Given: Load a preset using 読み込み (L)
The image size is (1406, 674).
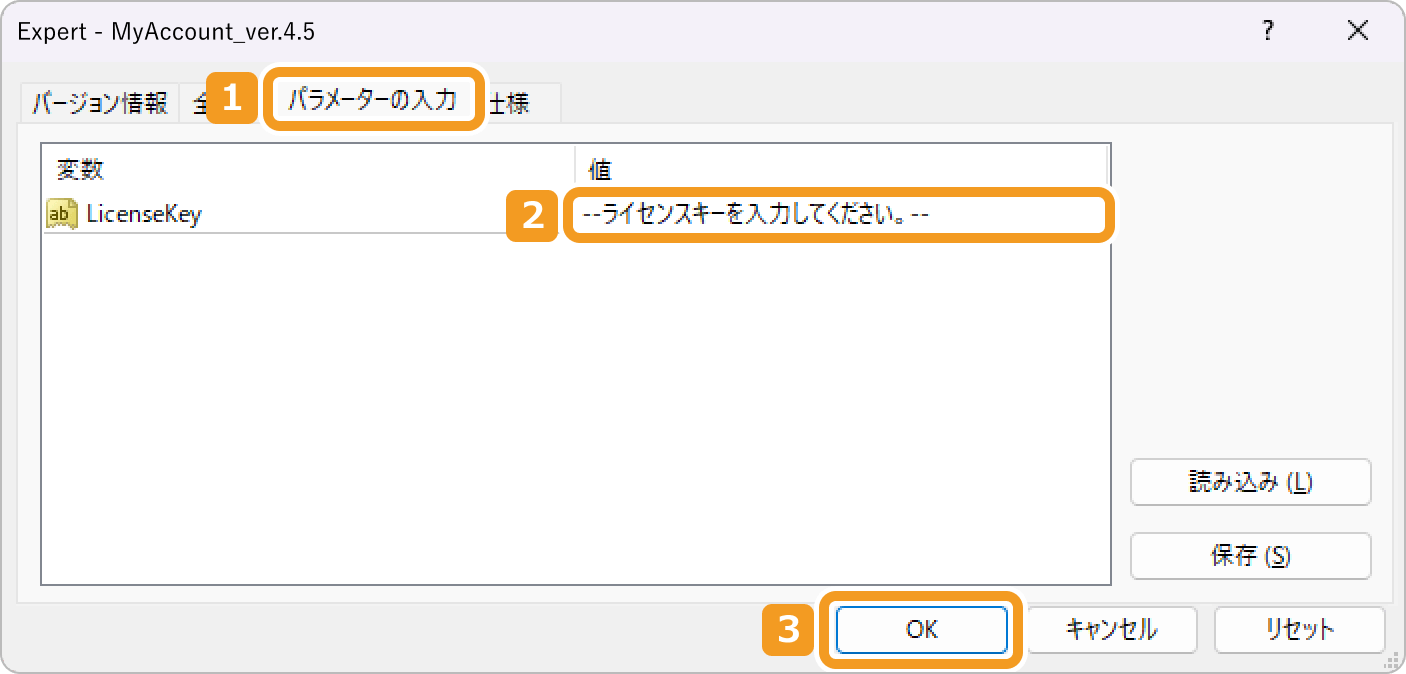Looking at the screenshot, I should (1250, 482).
